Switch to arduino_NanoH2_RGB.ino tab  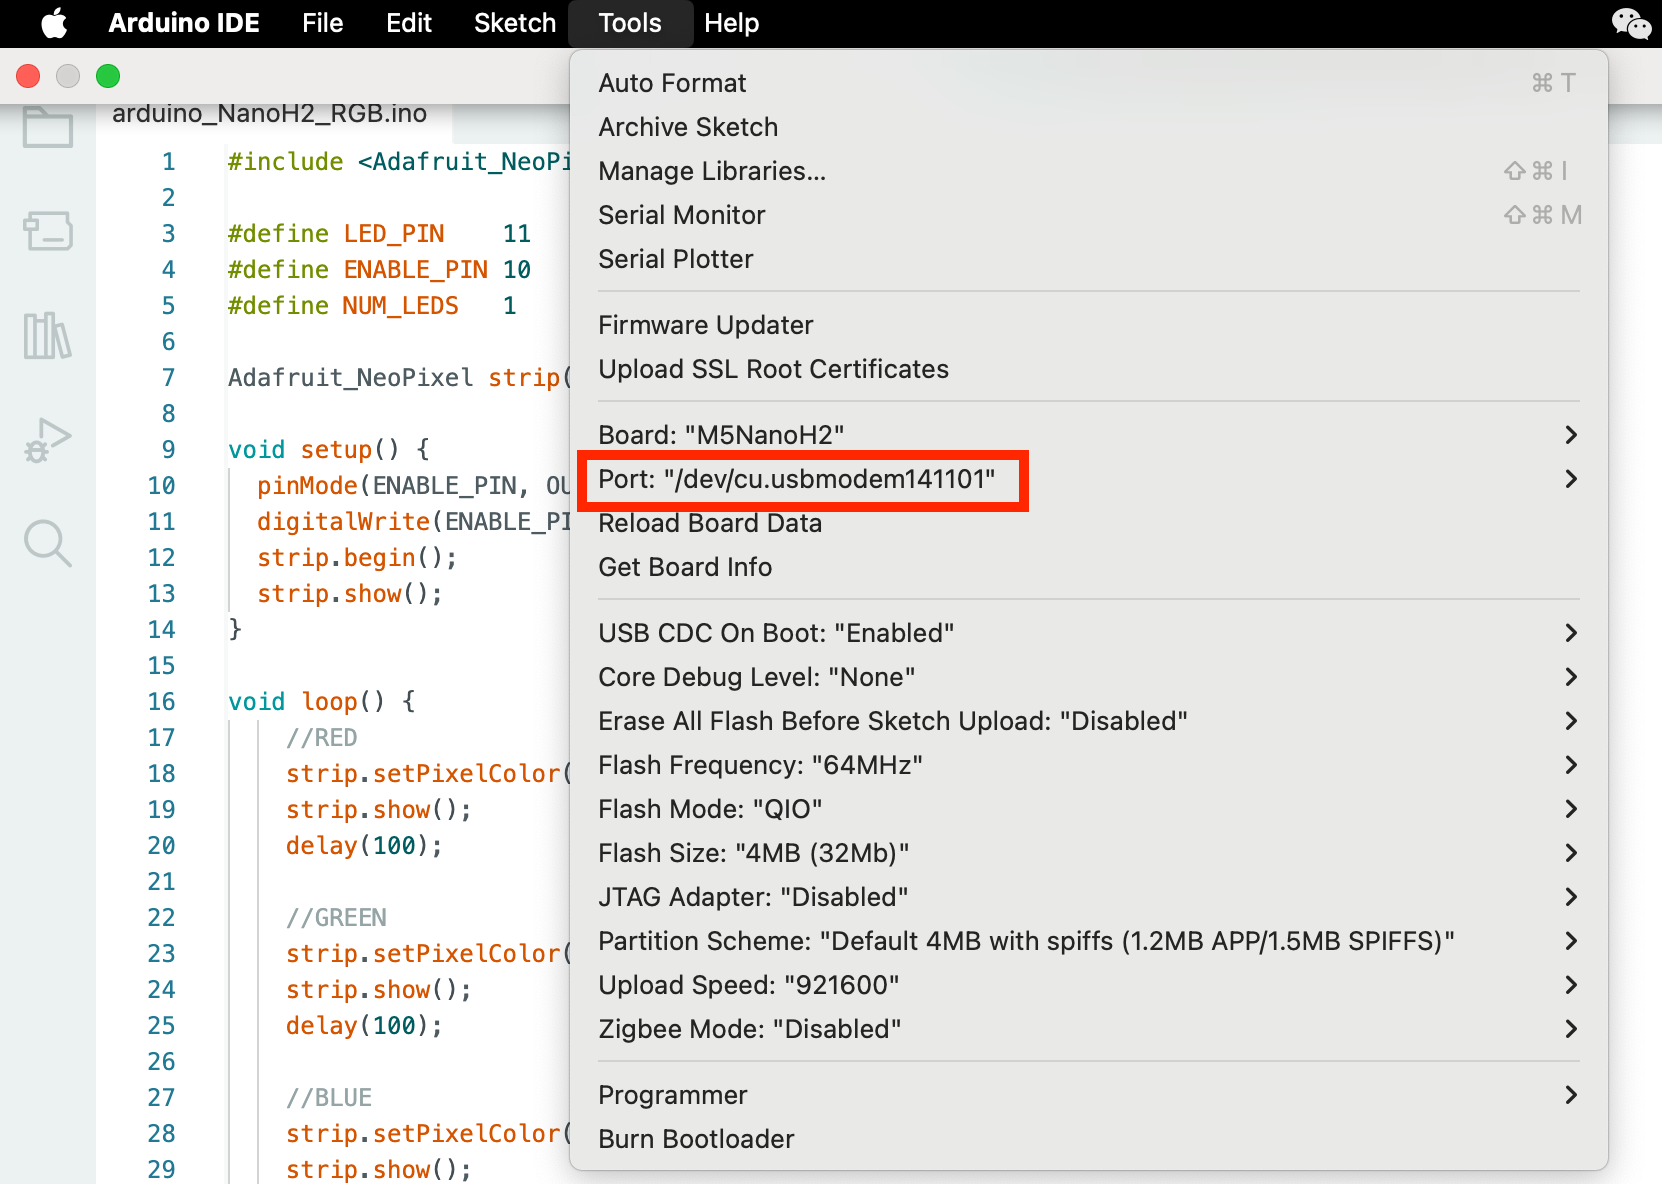pyautogui.click(x=270, y=114)
